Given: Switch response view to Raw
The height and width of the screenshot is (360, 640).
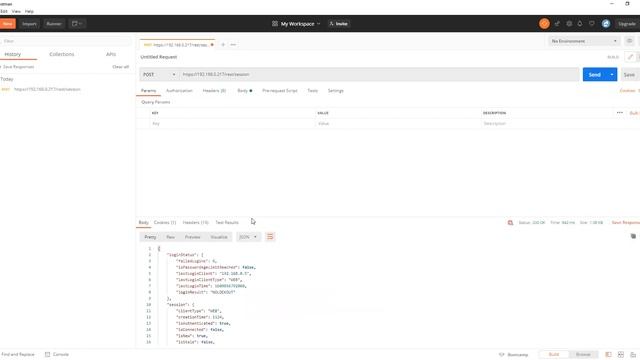Looking at the screenshot, I should [170, 237].
